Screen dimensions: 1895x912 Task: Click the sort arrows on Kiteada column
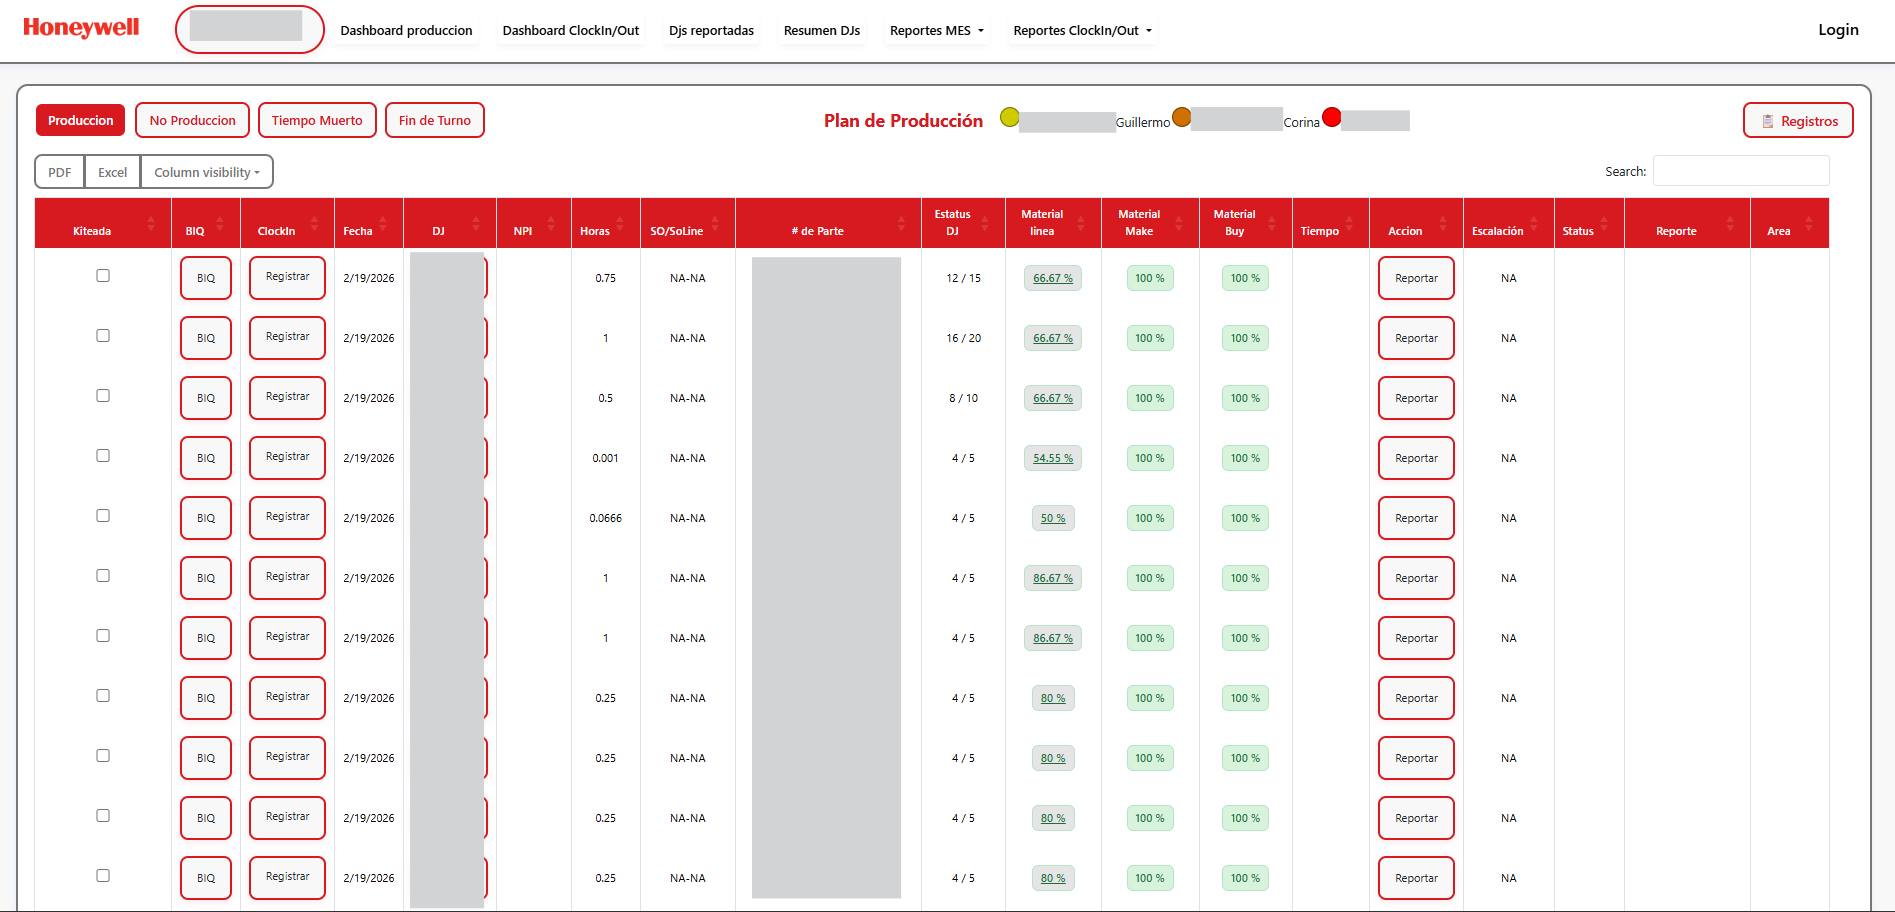tap(151, 223)
